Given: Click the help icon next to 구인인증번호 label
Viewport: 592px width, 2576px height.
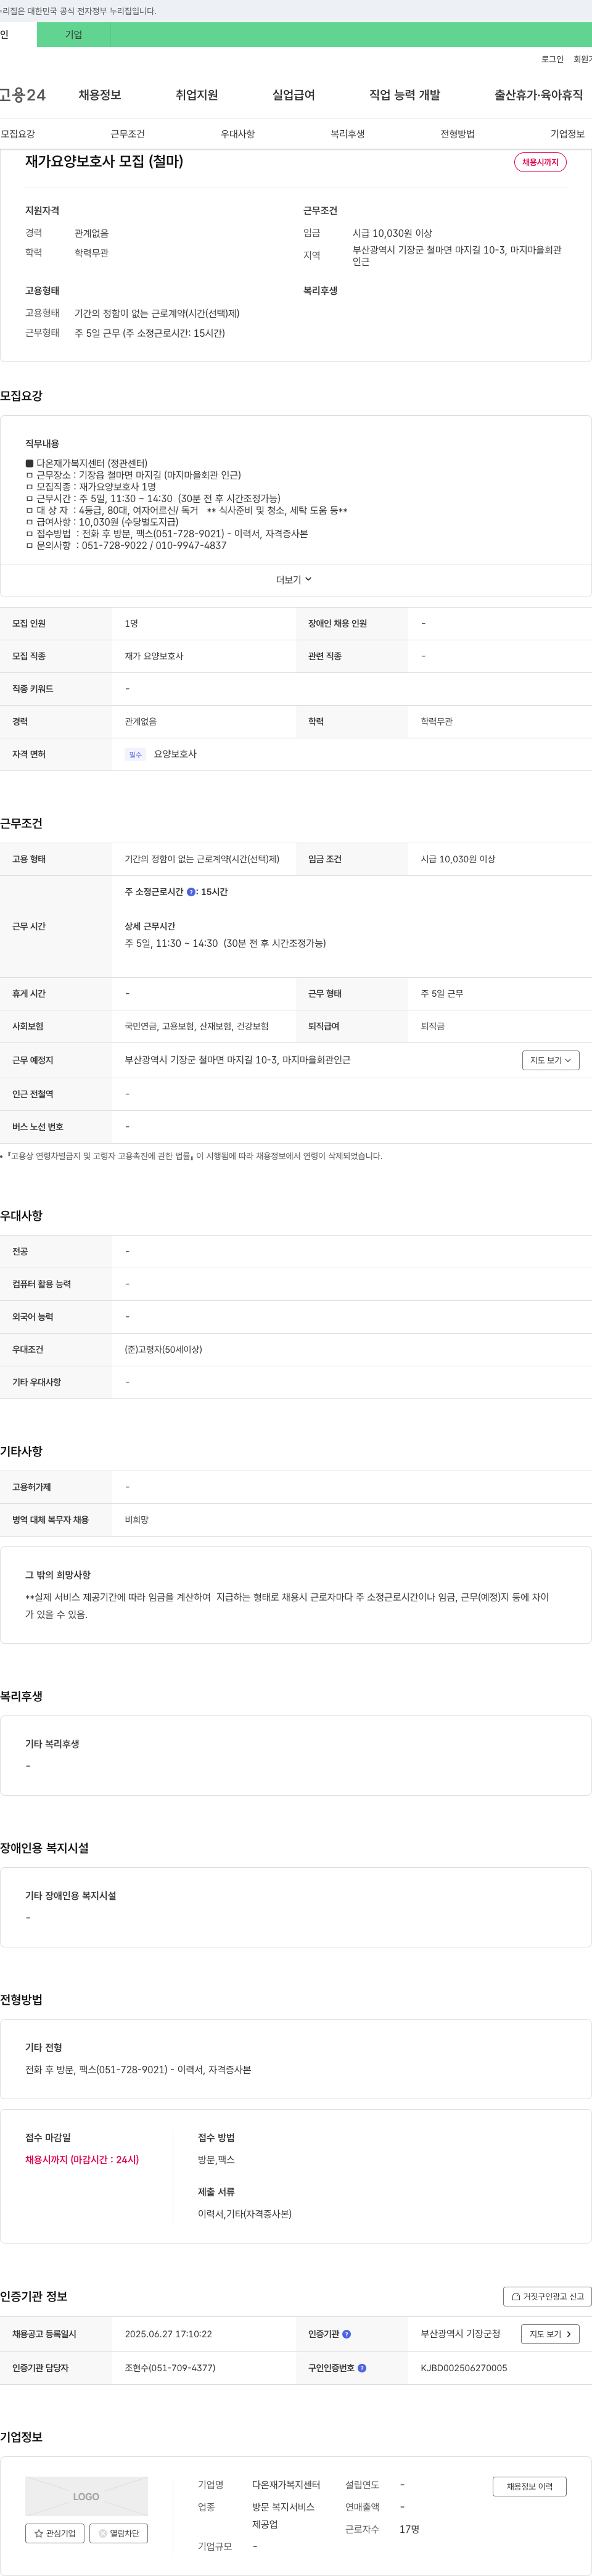Looking at the screenshot, I should coord(362,2368).
